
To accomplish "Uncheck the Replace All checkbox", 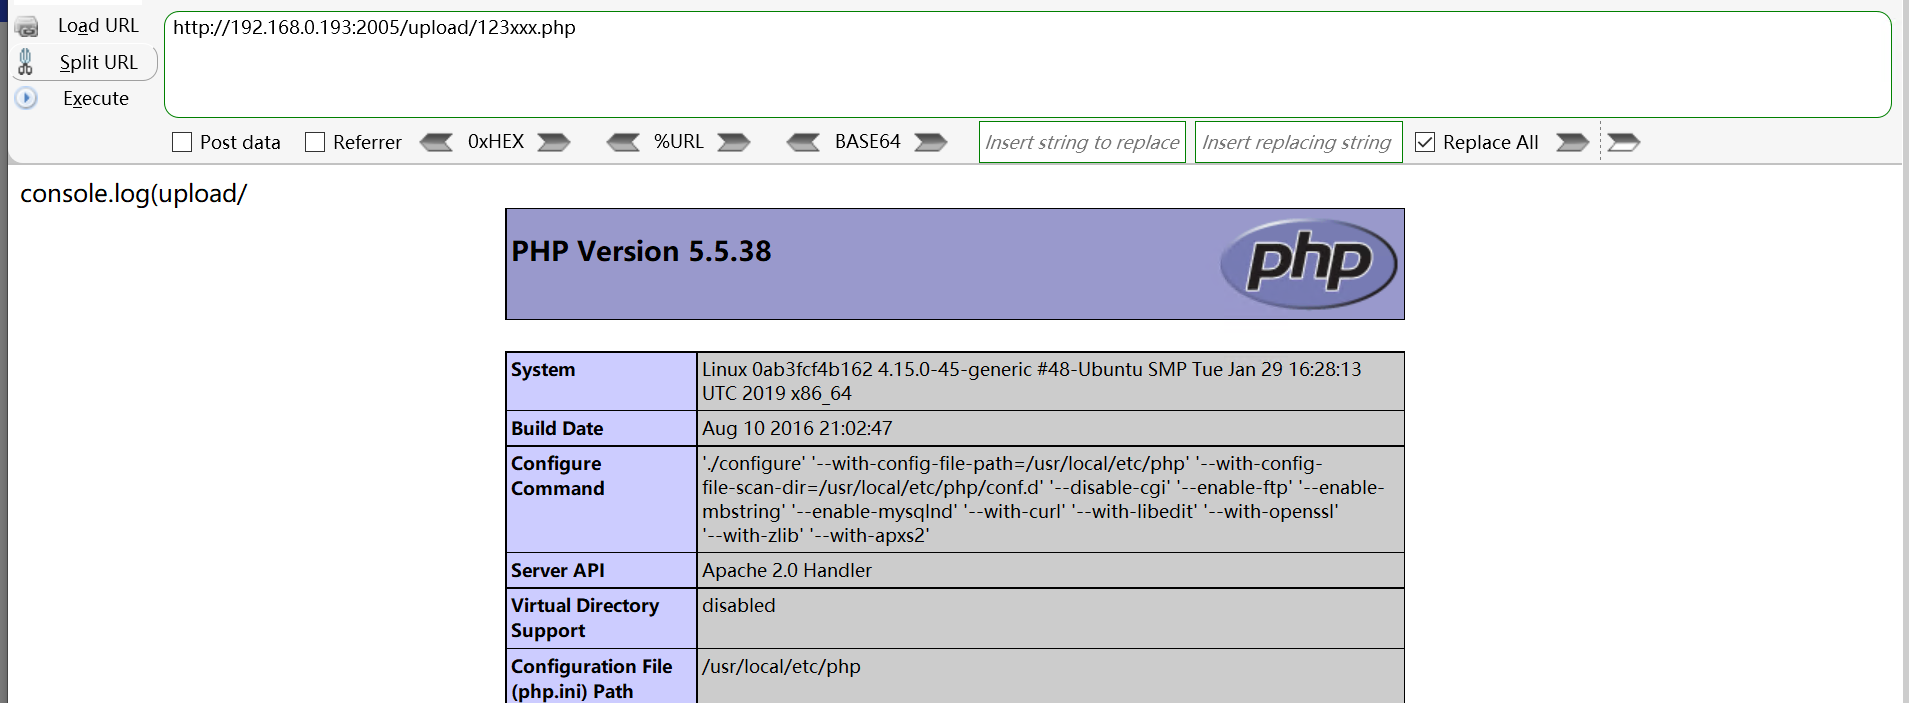I will pyautogui.click(x=1425, y=142).
